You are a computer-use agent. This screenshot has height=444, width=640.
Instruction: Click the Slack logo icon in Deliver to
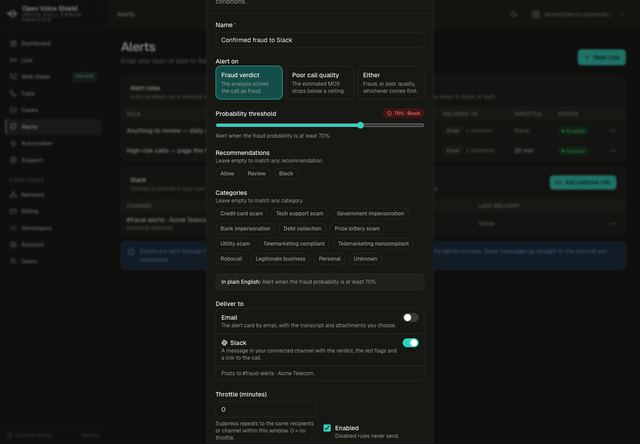(x=224, y=343)
